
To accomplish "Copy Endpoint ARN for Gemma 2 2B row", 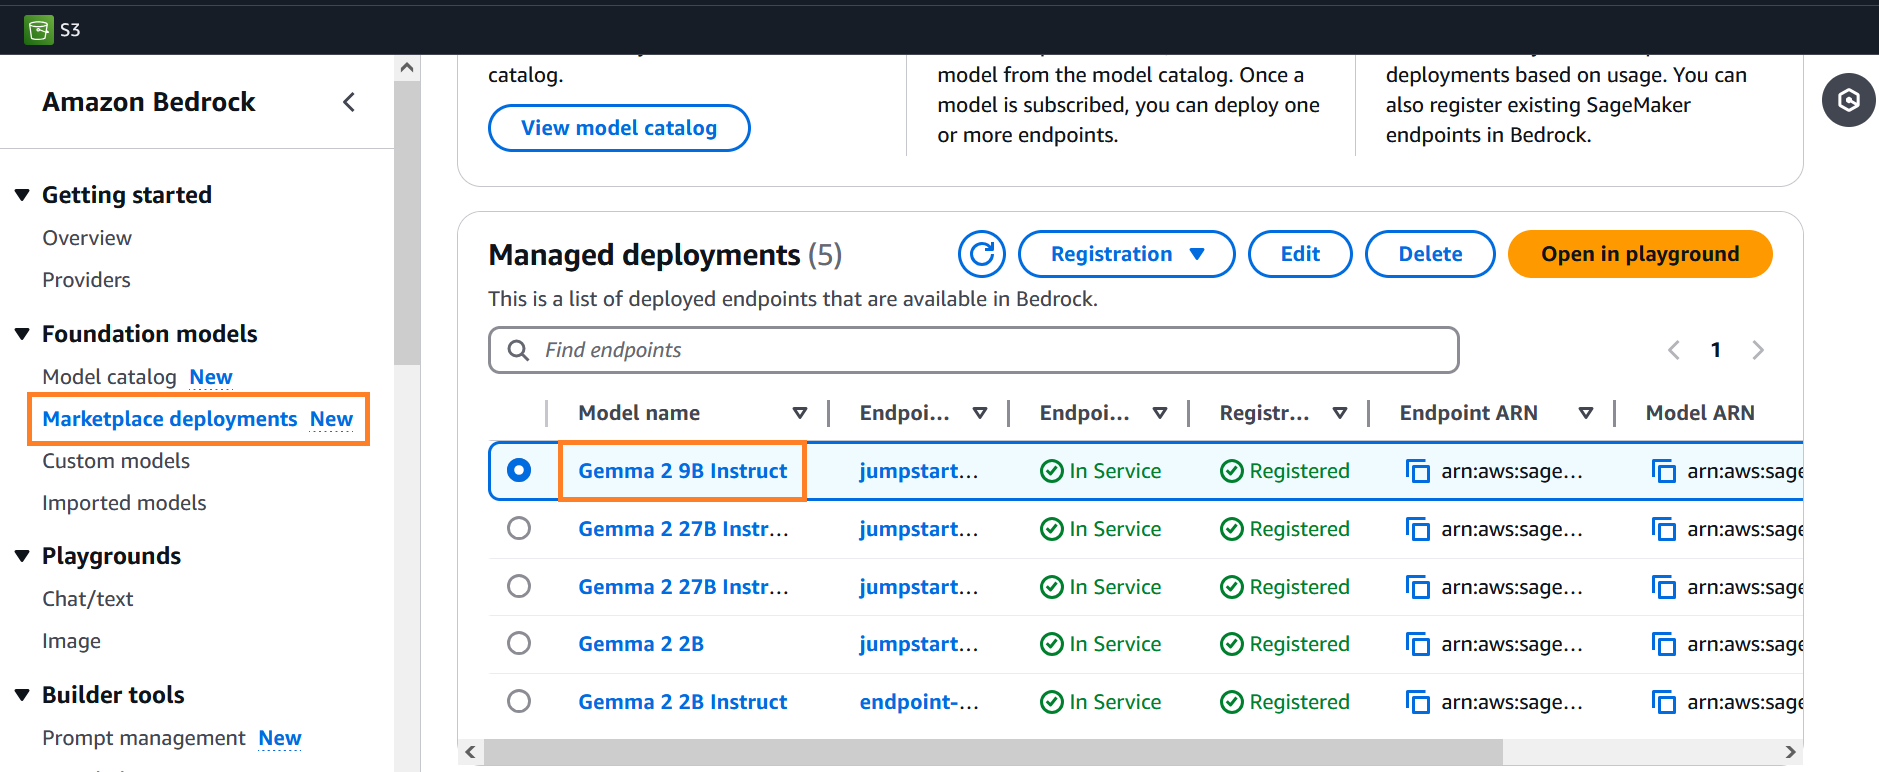I will tap(1417, 644).
